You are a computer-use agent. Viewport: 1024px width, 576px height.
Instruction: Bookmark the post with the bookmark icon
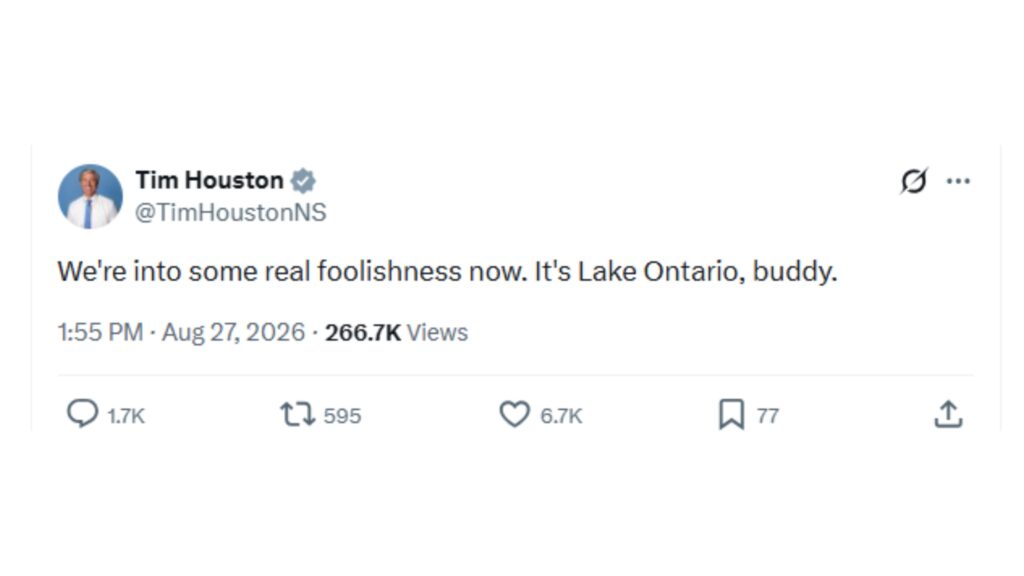pyautogui.click(x=731, y=415)
